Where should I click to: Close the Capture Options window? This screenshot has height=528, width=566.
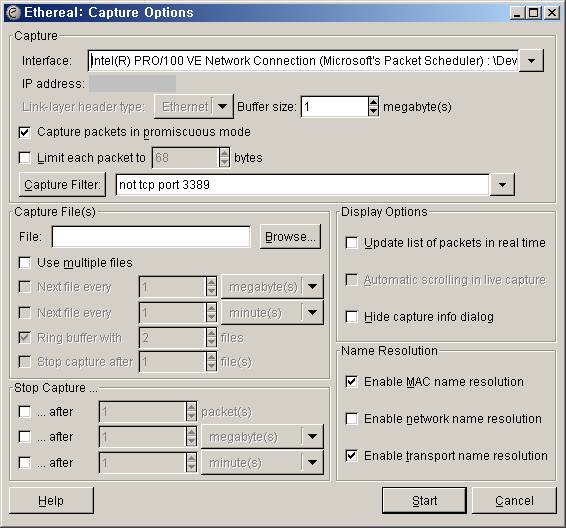point(552,13)
